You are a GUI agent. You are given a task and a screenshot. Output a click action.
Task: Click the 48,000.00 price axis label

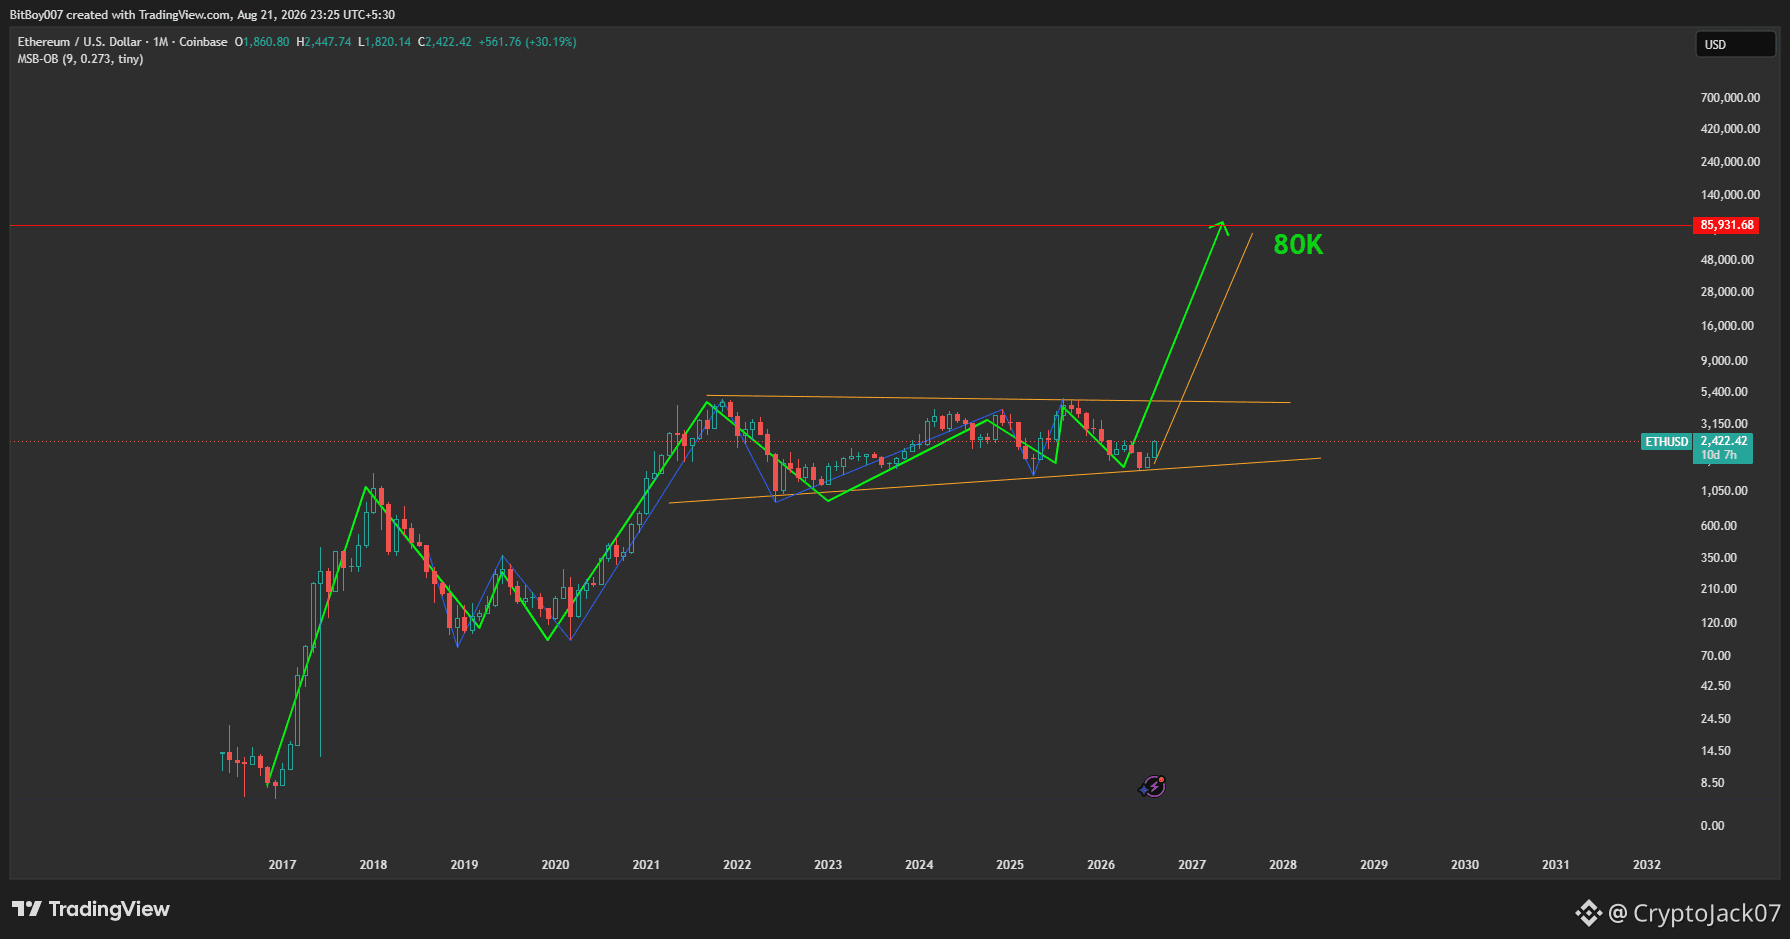[1727, 260]
